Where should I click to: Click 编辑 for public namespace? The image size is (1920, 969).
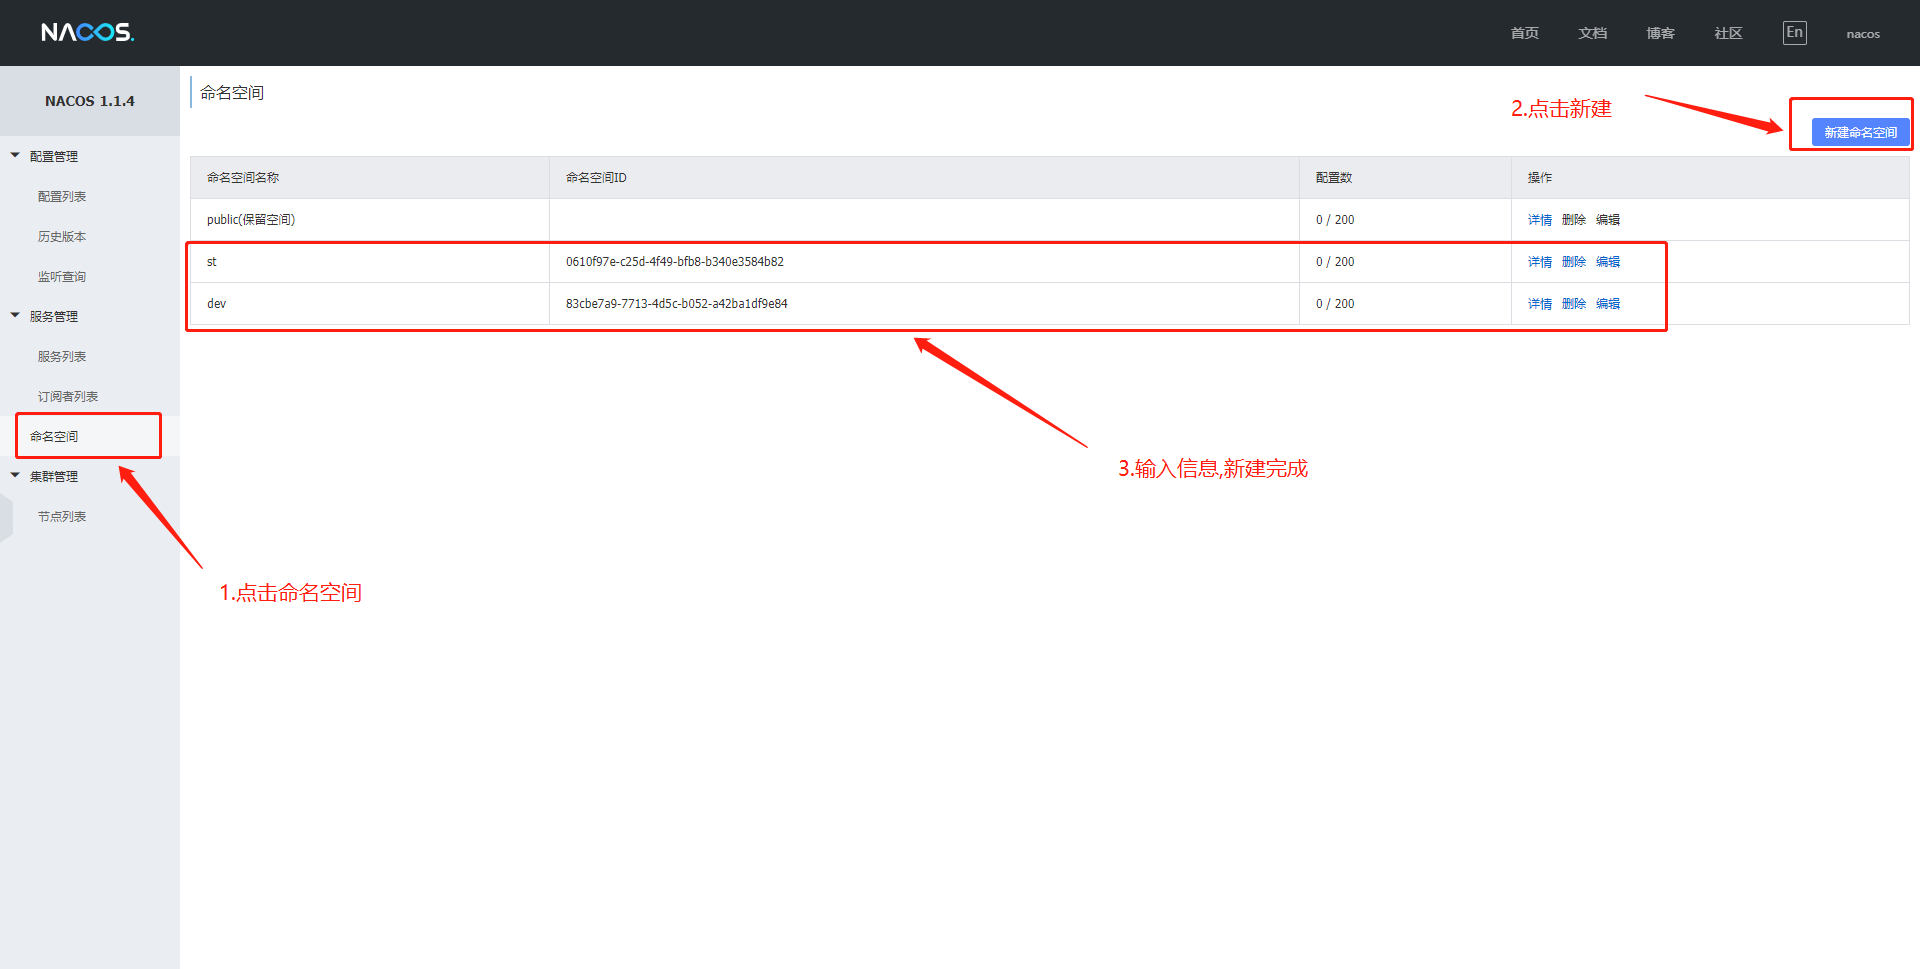(1608, 220)
